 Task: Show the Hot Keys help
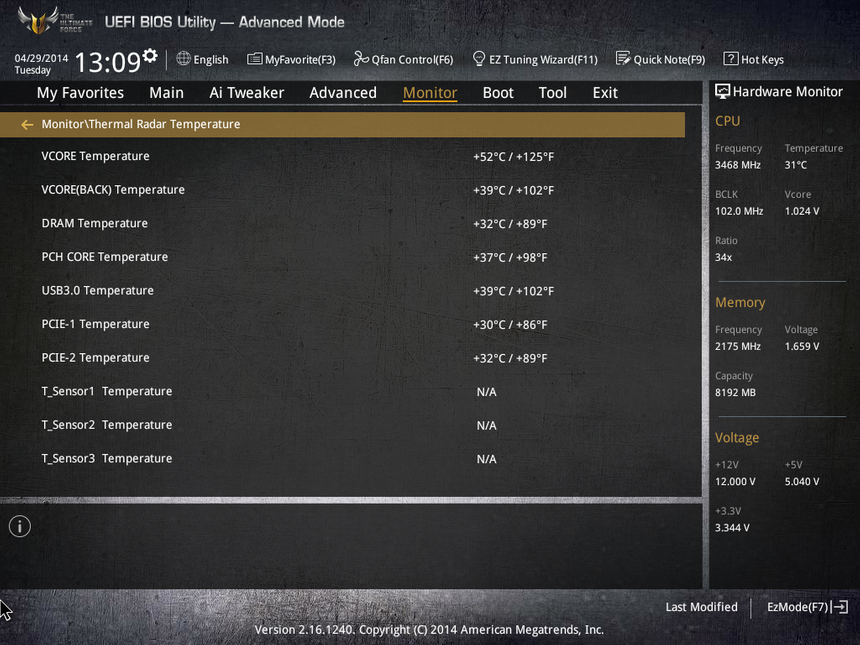point(753,59)
